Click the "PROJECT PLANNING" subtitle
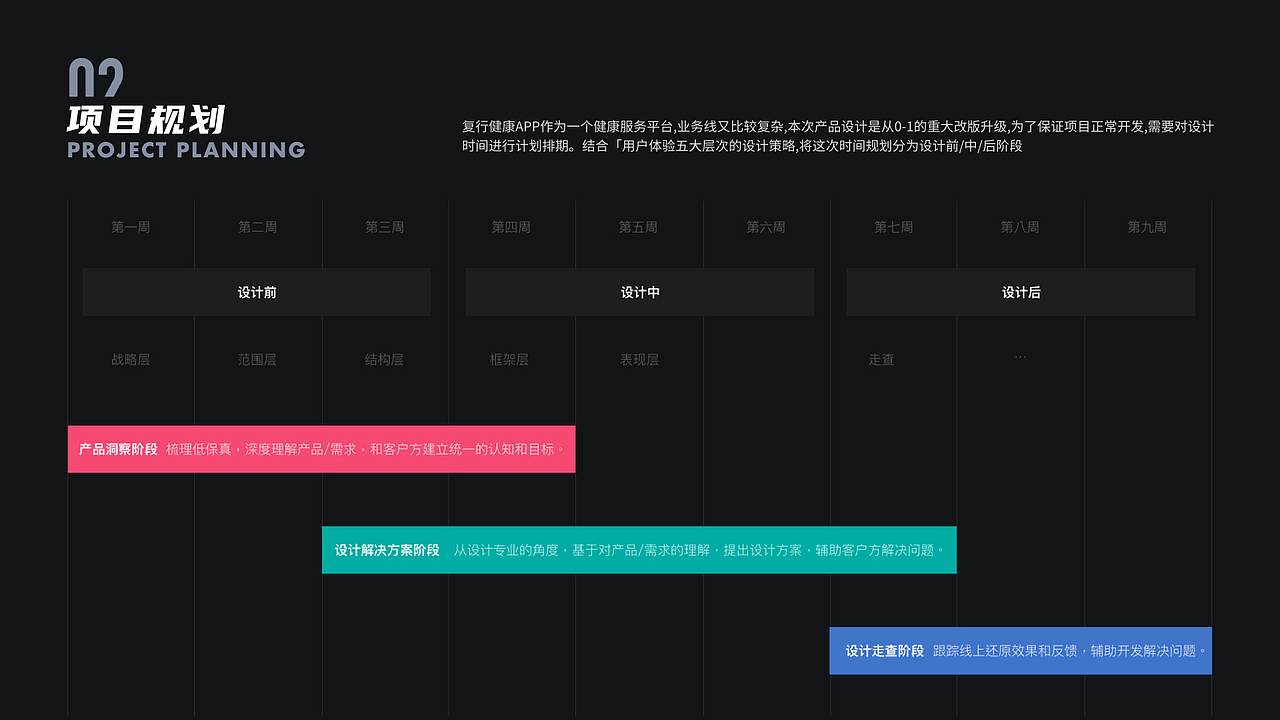This screenshot has height=720, width=1280. [185, 150]
